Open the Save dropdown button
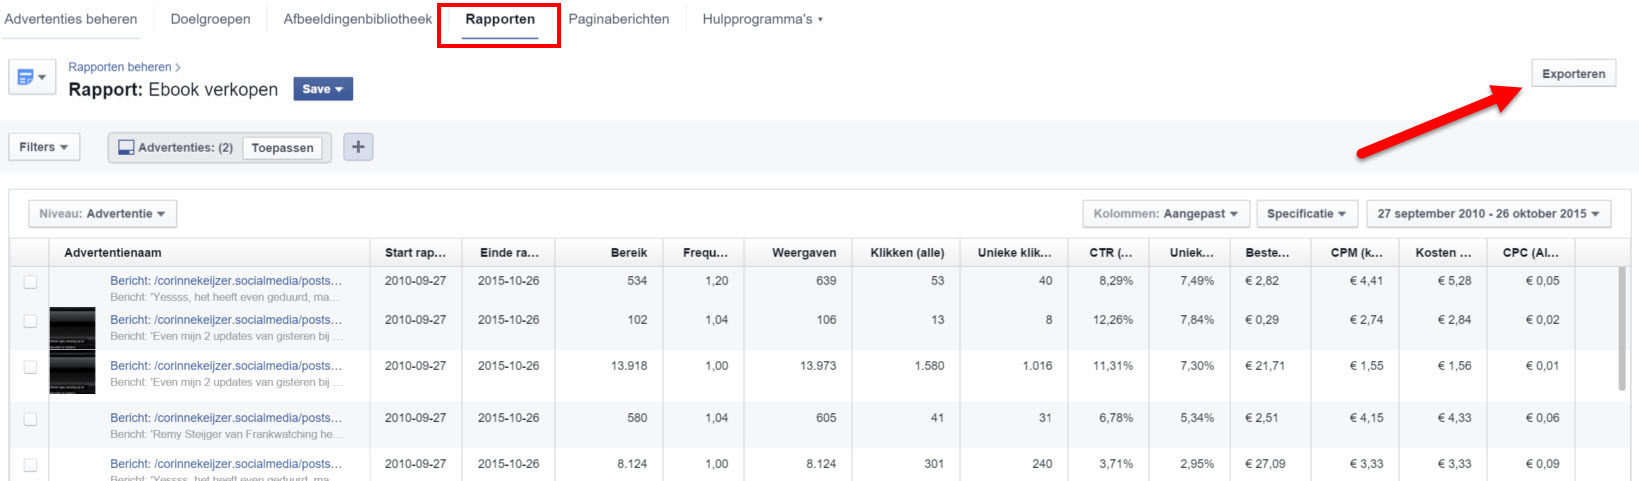This screenshot has width=1639, height=481. (x=323, y=89)
